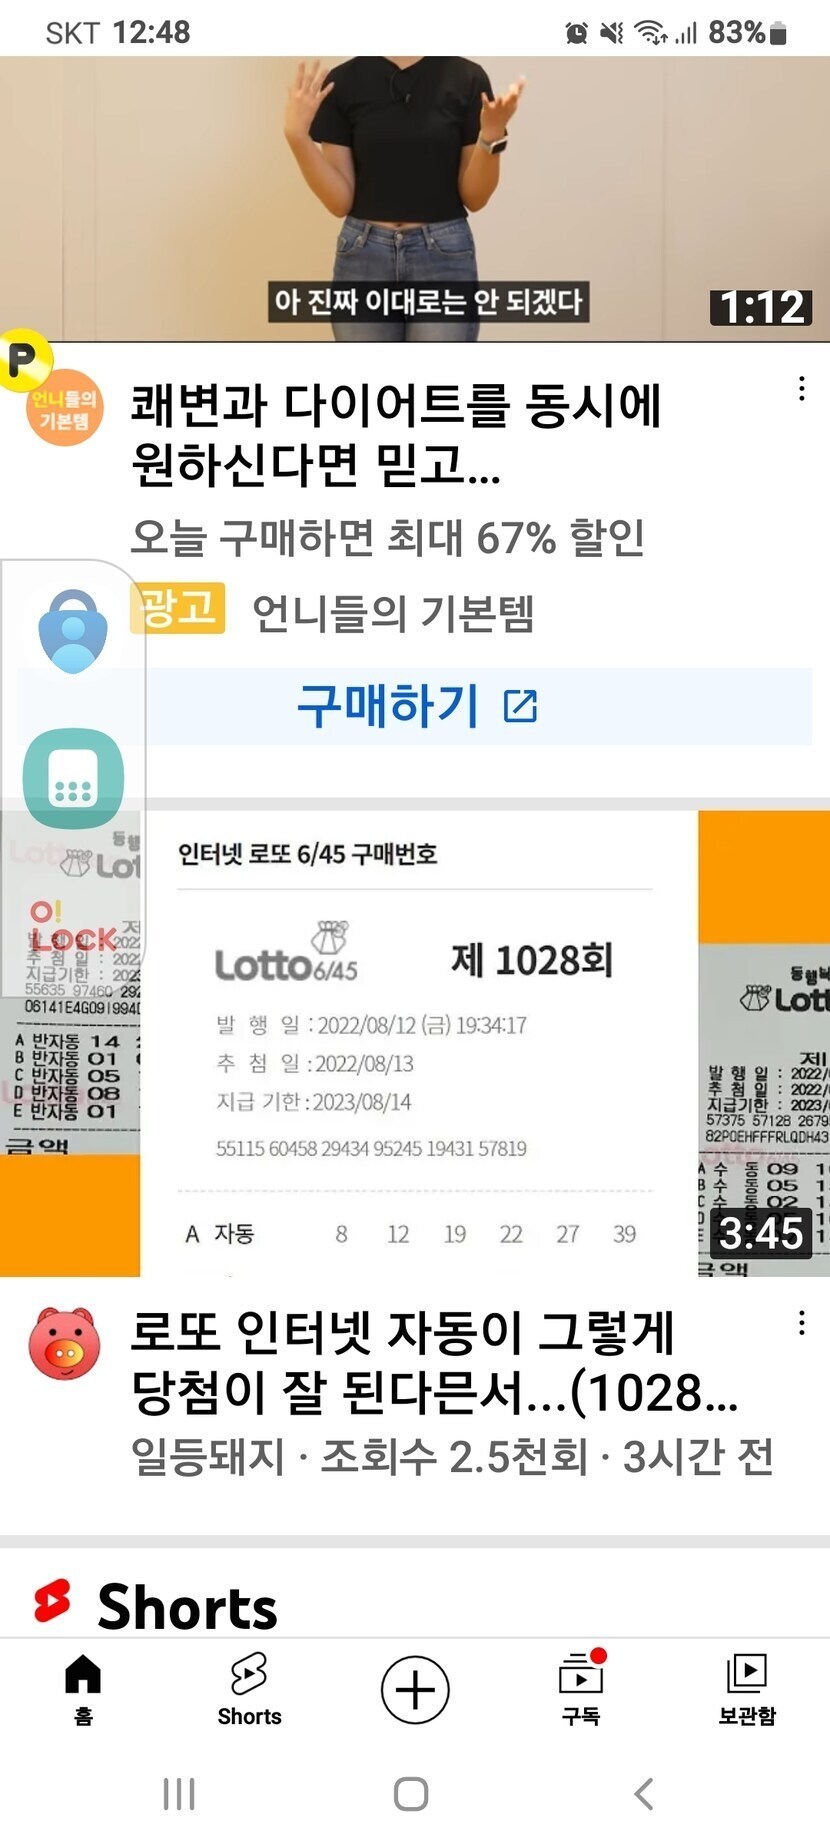The height and width of the screenshot is (1844, 830).
Task: Tap the red Shorts section logo
Action: (53, 1602)
